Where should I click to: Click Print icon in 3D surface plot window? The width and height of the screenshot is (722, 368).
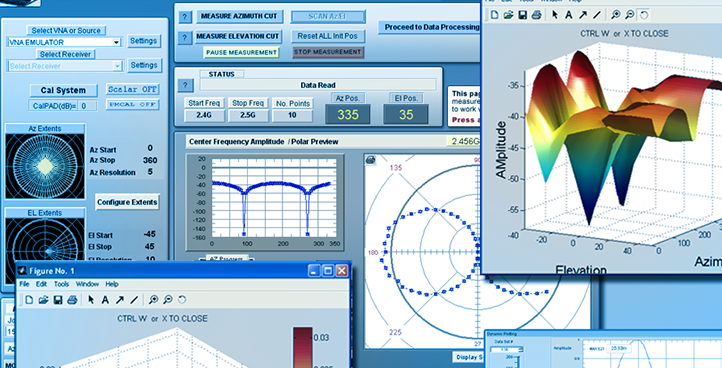(536, 15)
